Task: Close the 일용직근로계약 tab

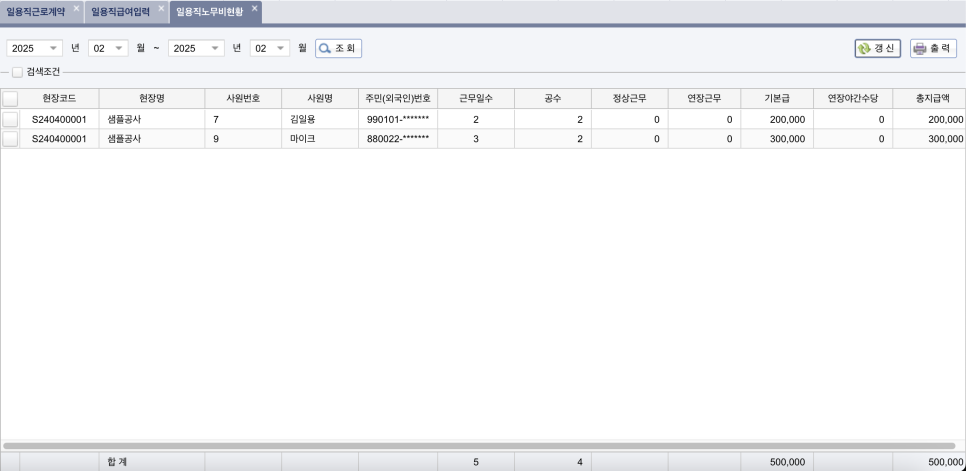Action: [76, 9]
